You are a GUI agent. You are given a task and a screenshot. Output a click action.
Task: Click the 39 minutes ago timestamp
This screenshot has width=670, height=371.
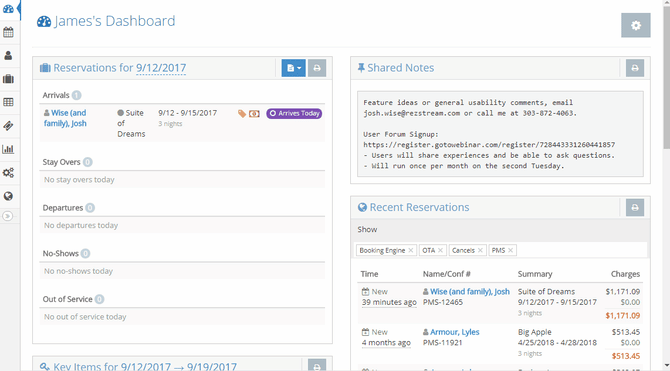(389, 302)
